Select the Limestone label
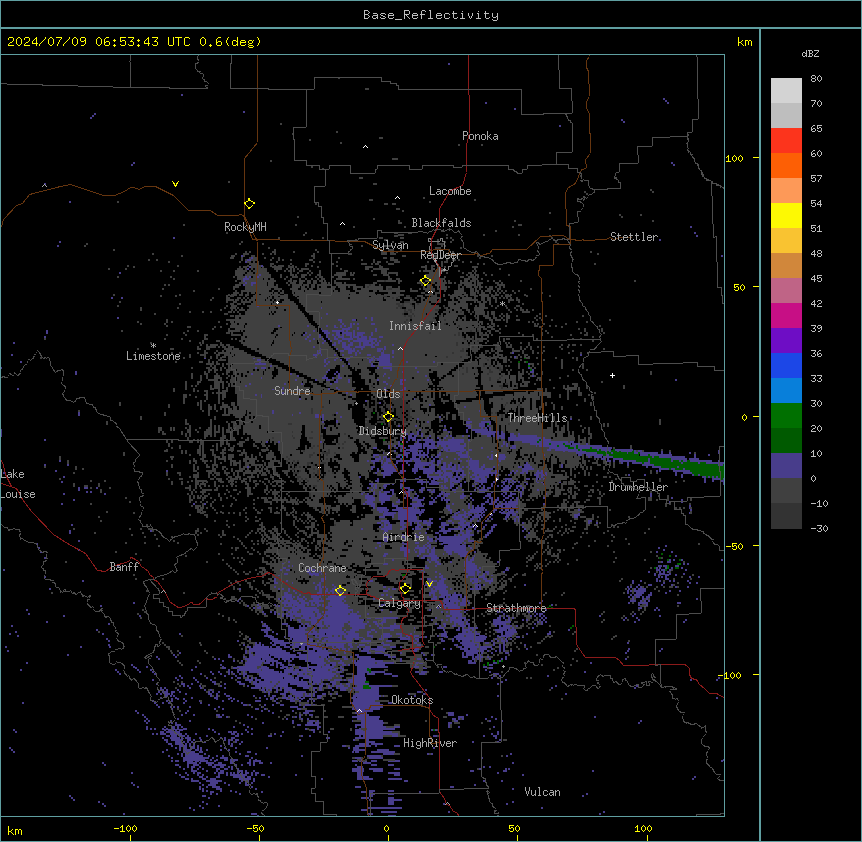This screenshot has width=862, height=842. coord(153,356)
